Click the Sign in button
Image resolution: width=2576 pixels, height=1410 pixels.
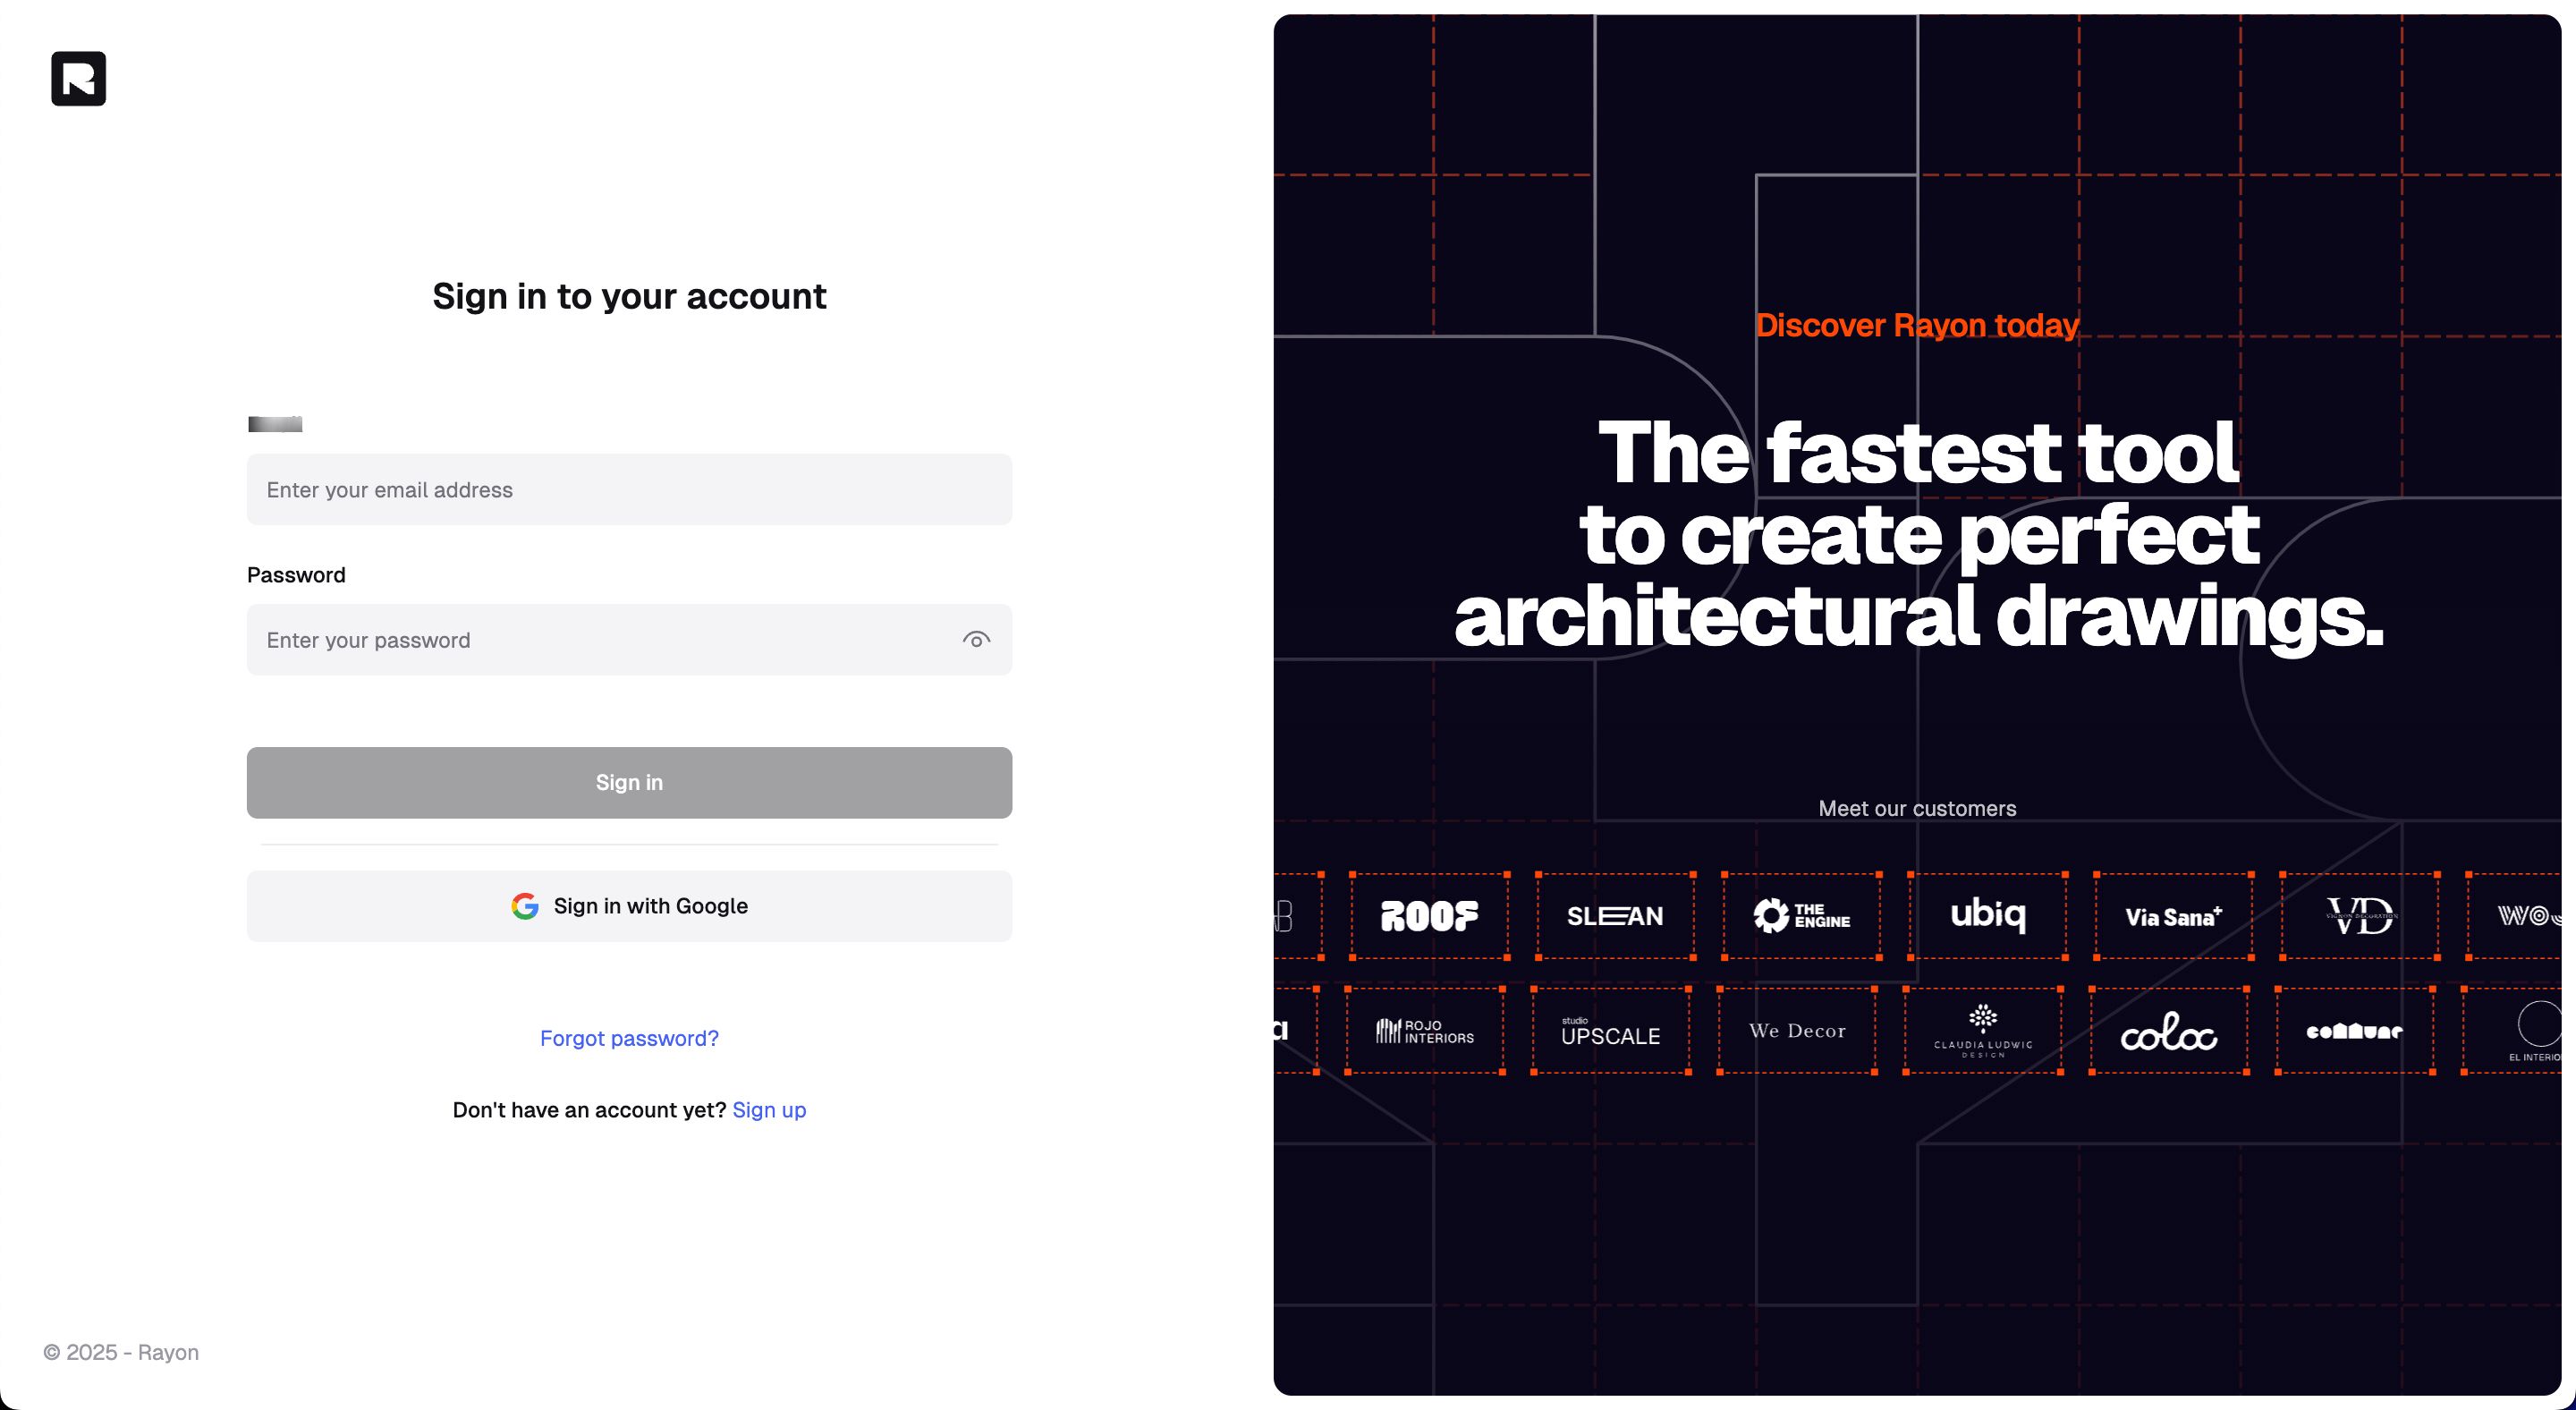629,781
